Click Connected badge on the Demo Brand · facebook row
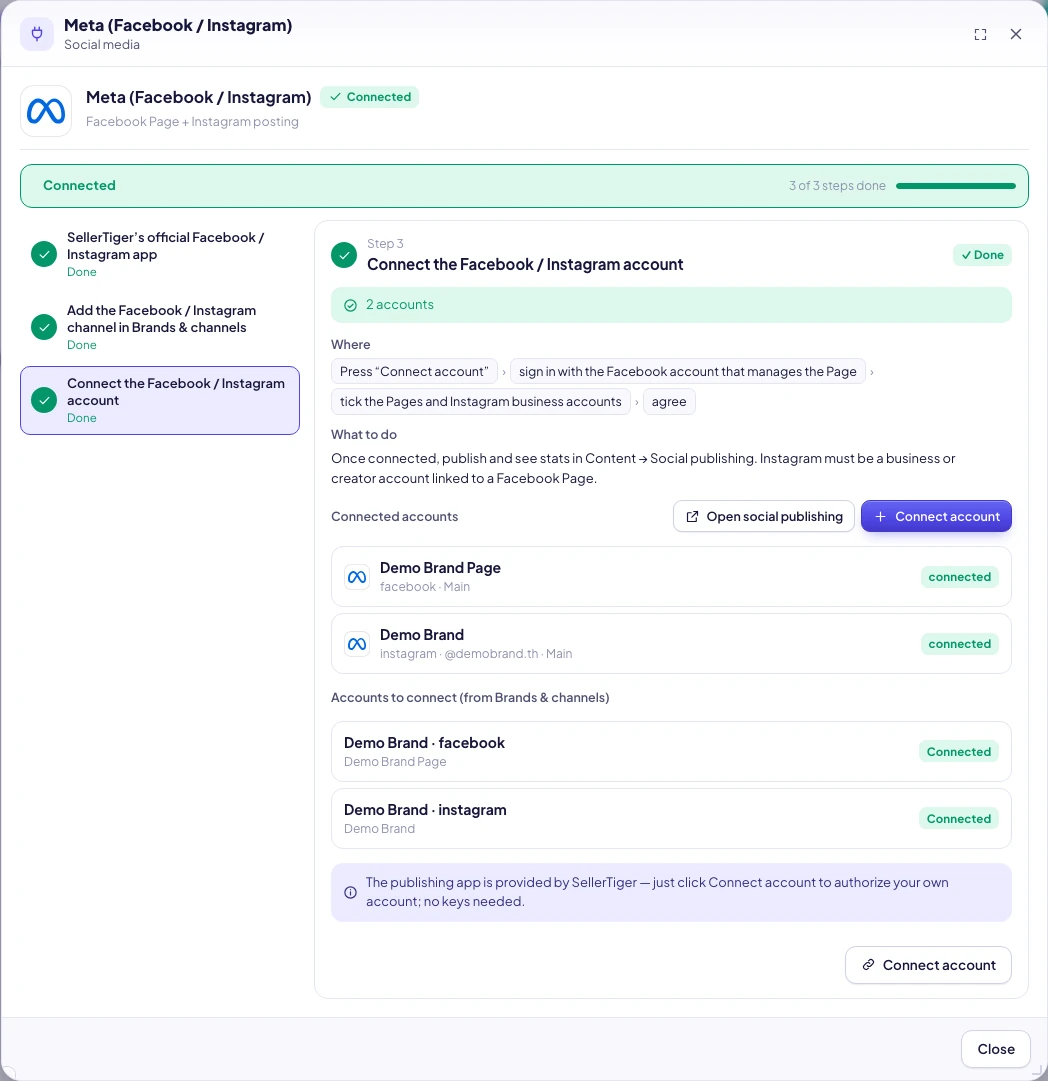Screen dimensions: 1048x1081 pyautogui.click(x=958, y=751)
